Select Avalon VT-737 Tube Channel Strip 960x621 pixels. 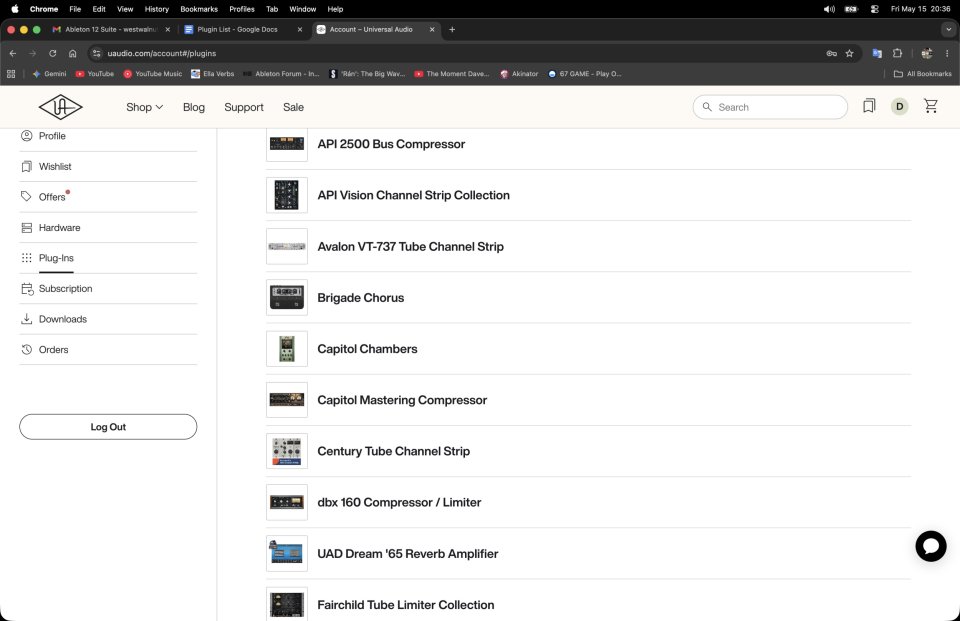tap(410, 247)
